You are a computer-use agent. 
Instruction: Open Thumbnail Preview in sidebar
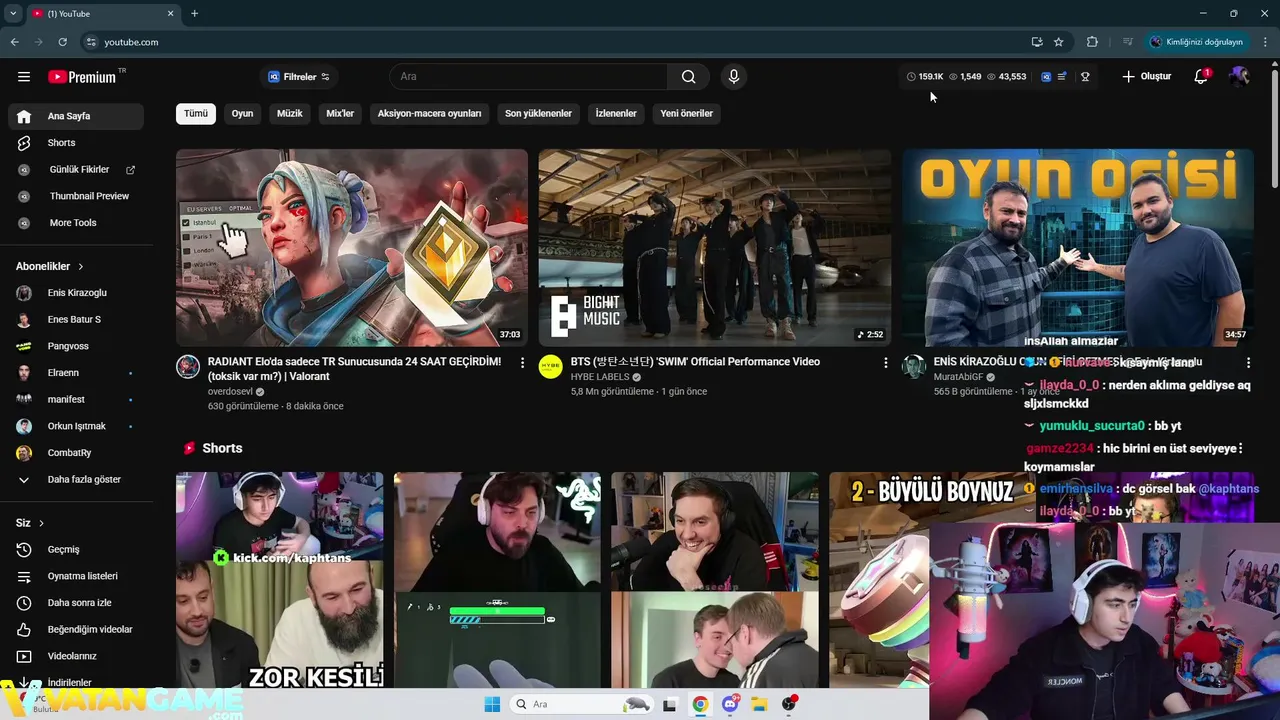76,196
